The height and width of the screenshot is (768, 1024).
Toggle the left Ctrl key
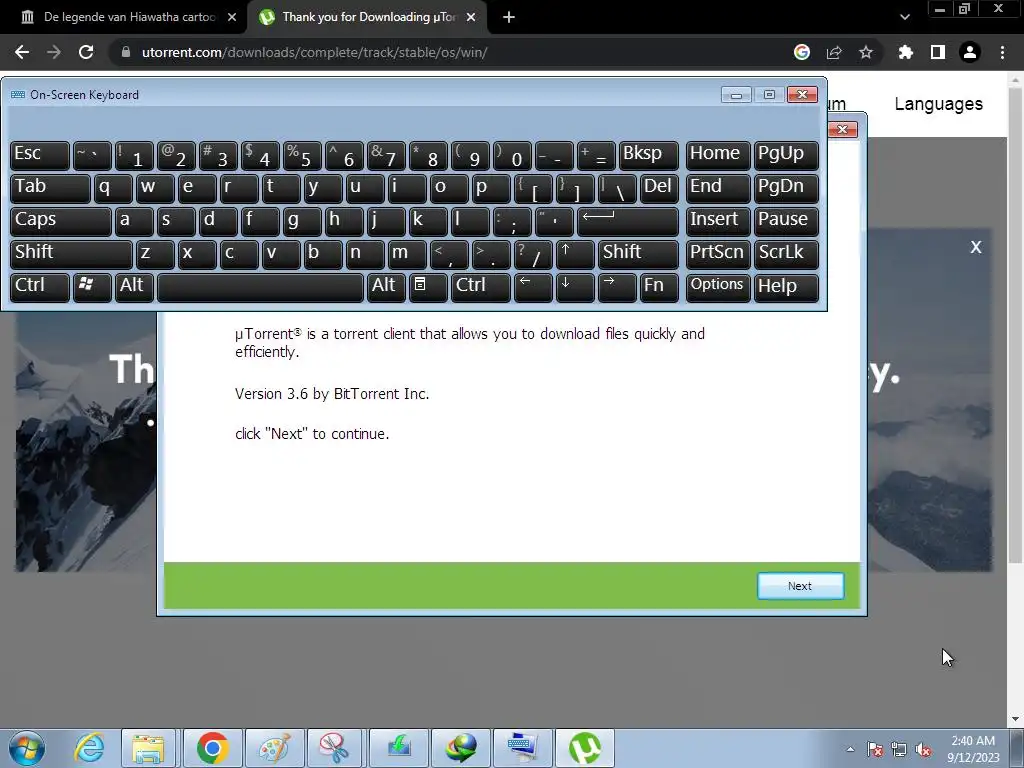point(40,287)
